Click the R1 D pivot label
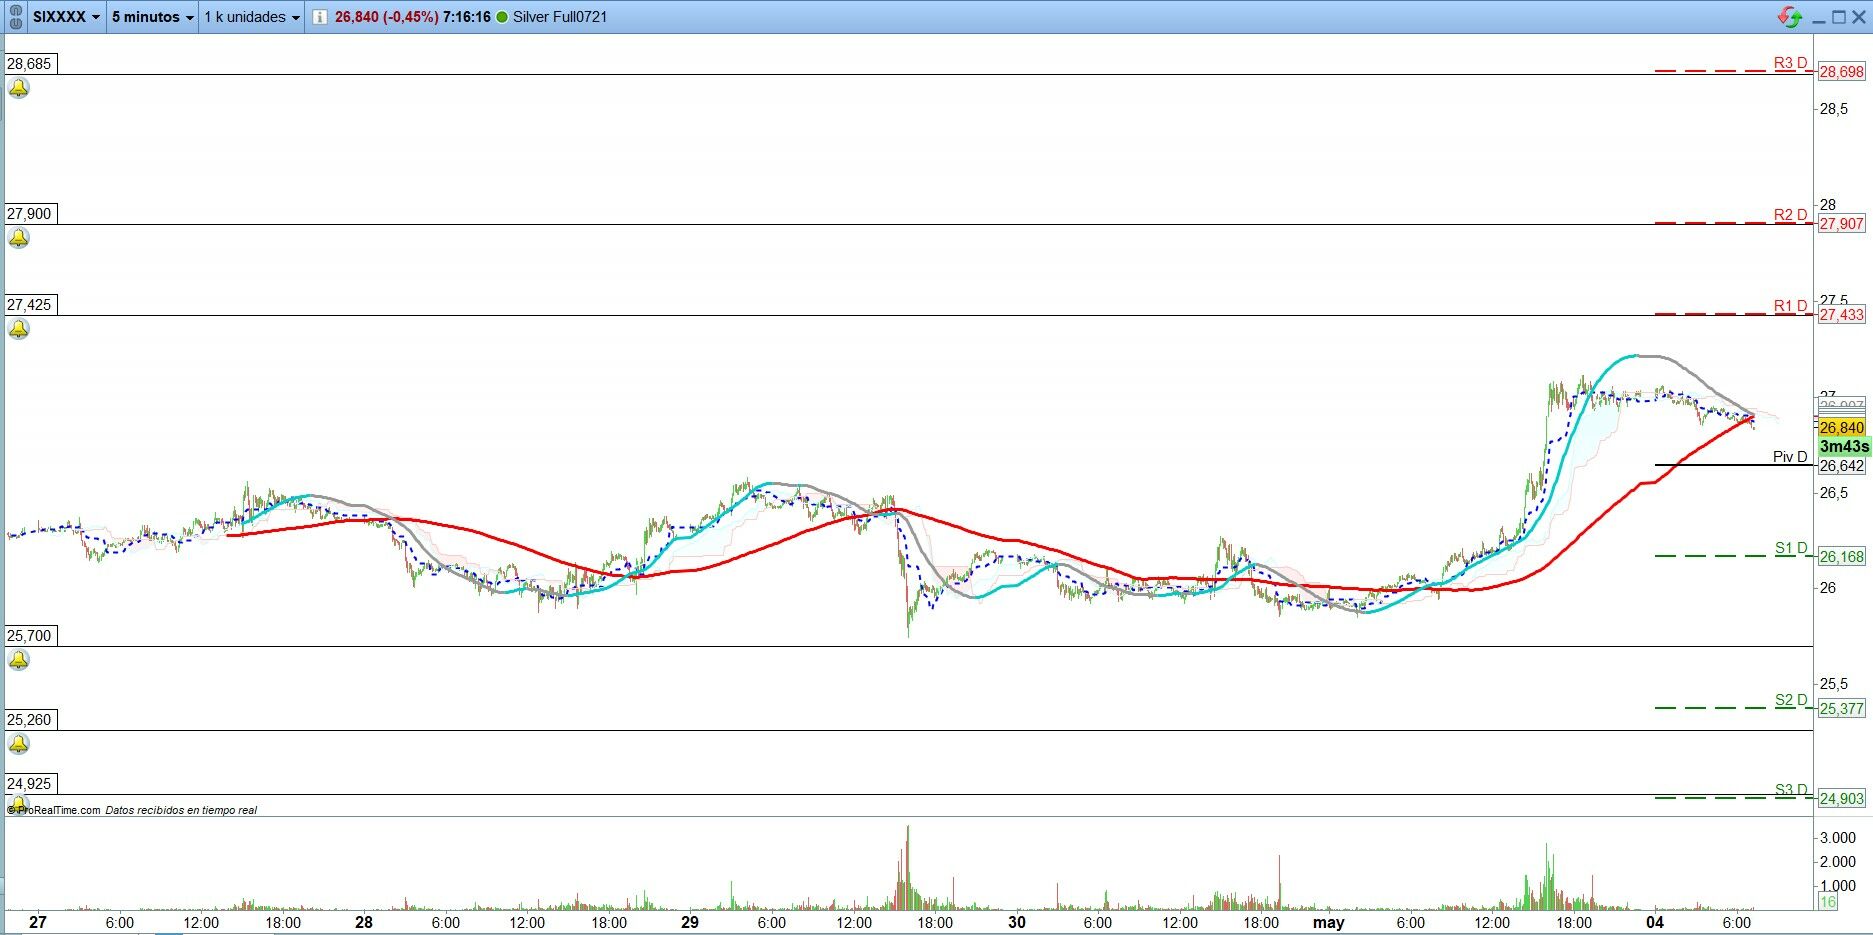 (x=1790, y=306)
